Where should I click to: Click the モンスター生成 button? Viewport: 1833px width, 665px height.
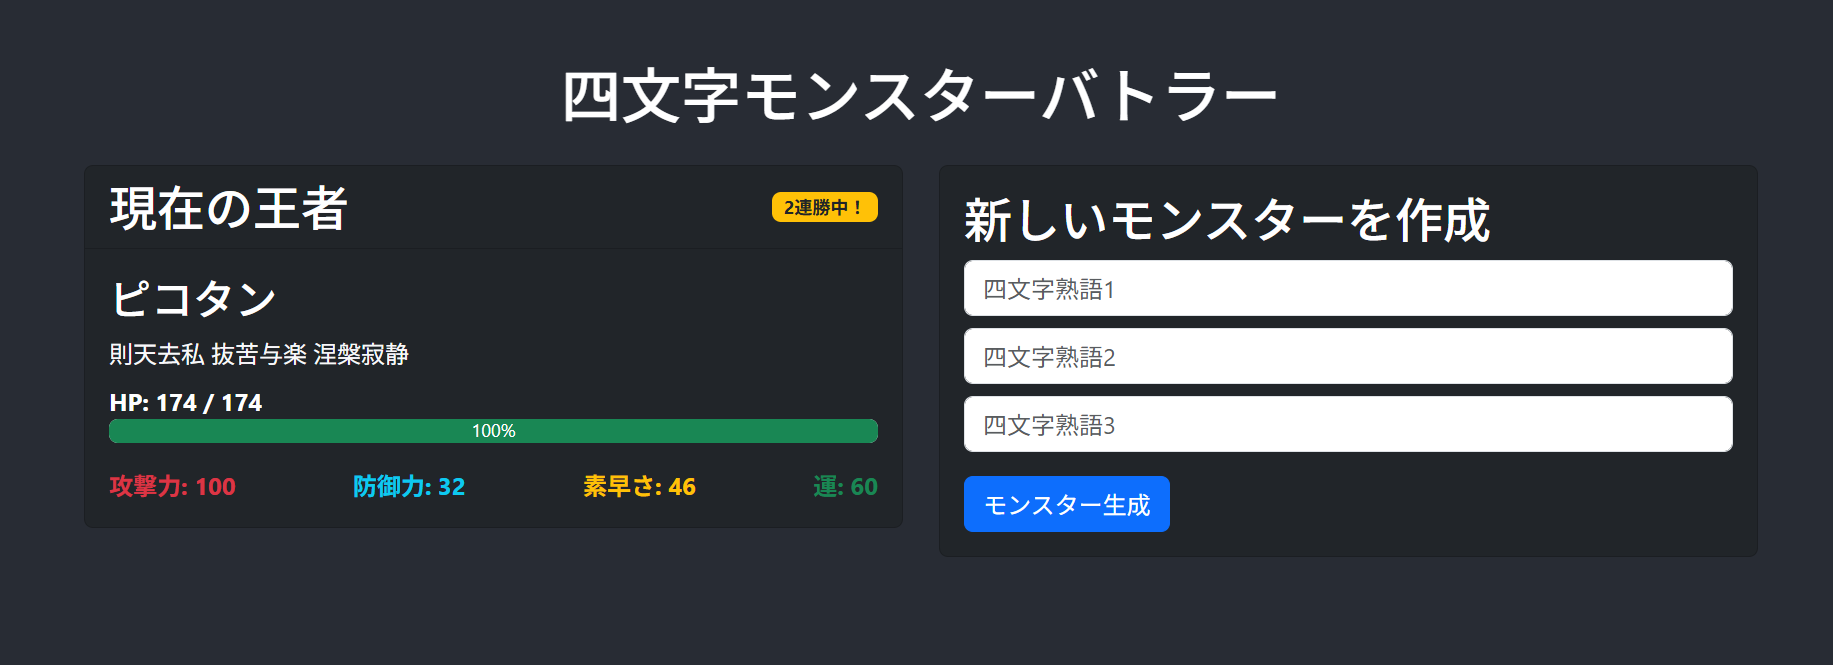1067,504
